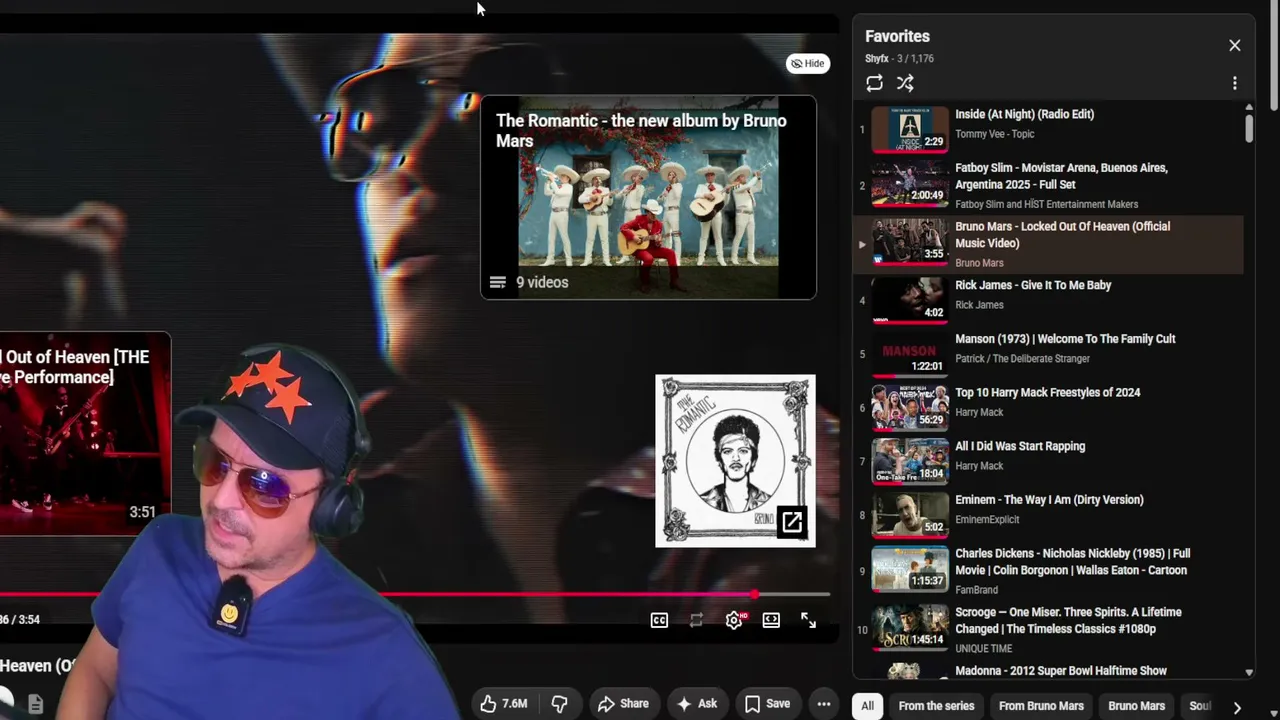Click the playlist panel scrollbar thumb
This screenshot has width=1280, height=720.
pyautogui.click(x=1249, y=128)
